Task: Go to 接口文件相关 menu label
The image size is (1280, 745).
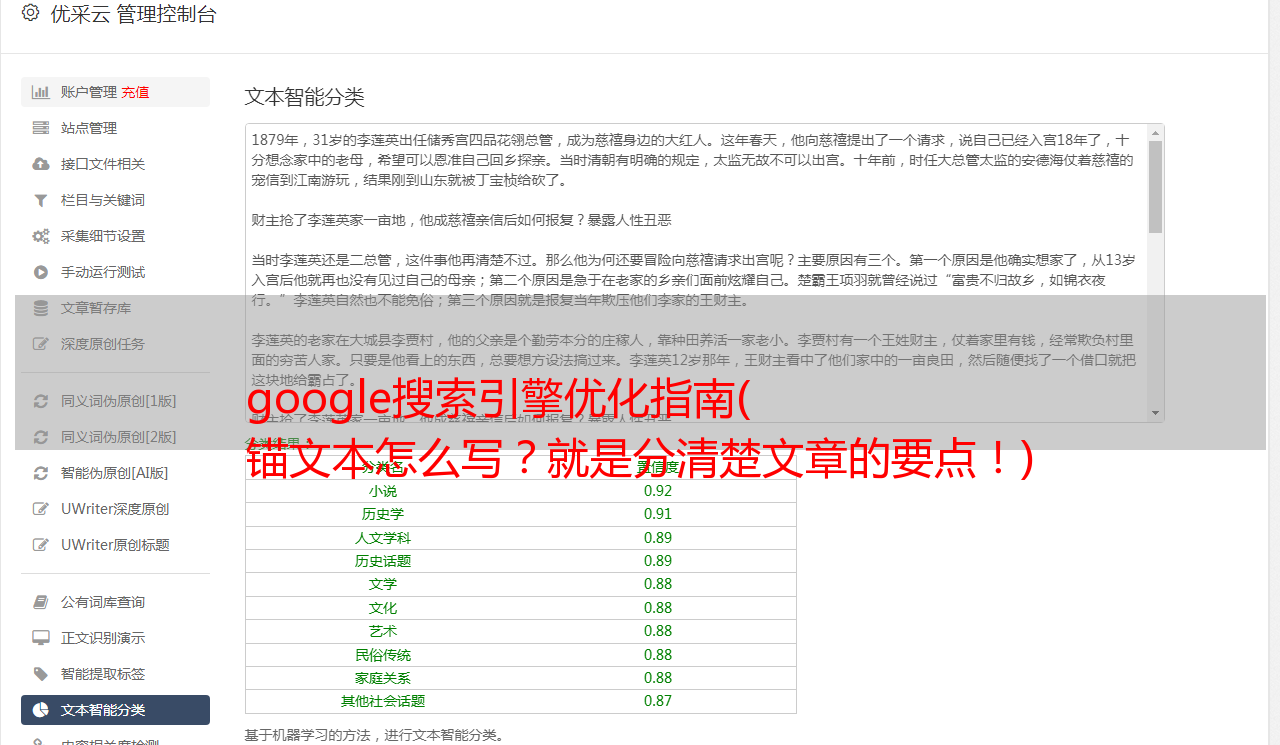Action: click(x=103, y=164)
